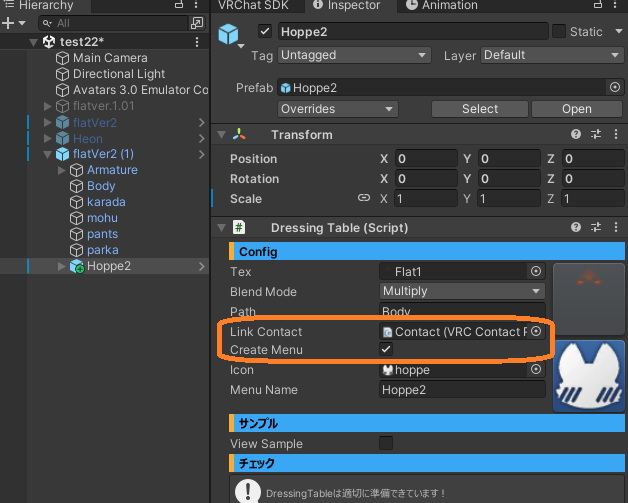Expand flatVer2 prefab in Hierarchy

pyautogui.click(x=48, y=123)
